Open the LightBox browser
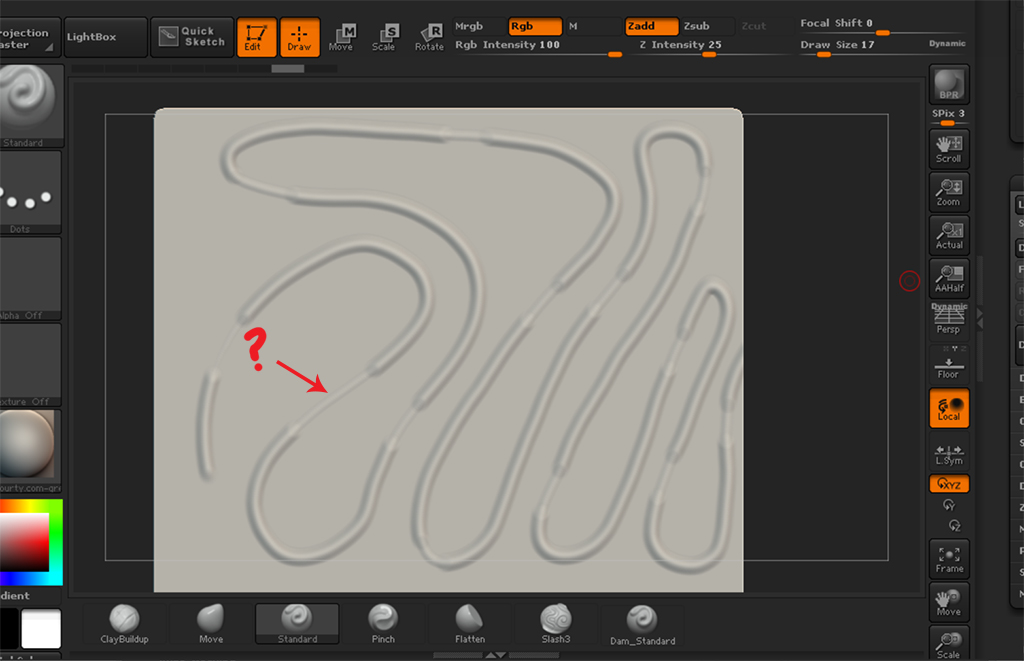The width and height of the screenshot is (1024, 661). pos(104,36)
